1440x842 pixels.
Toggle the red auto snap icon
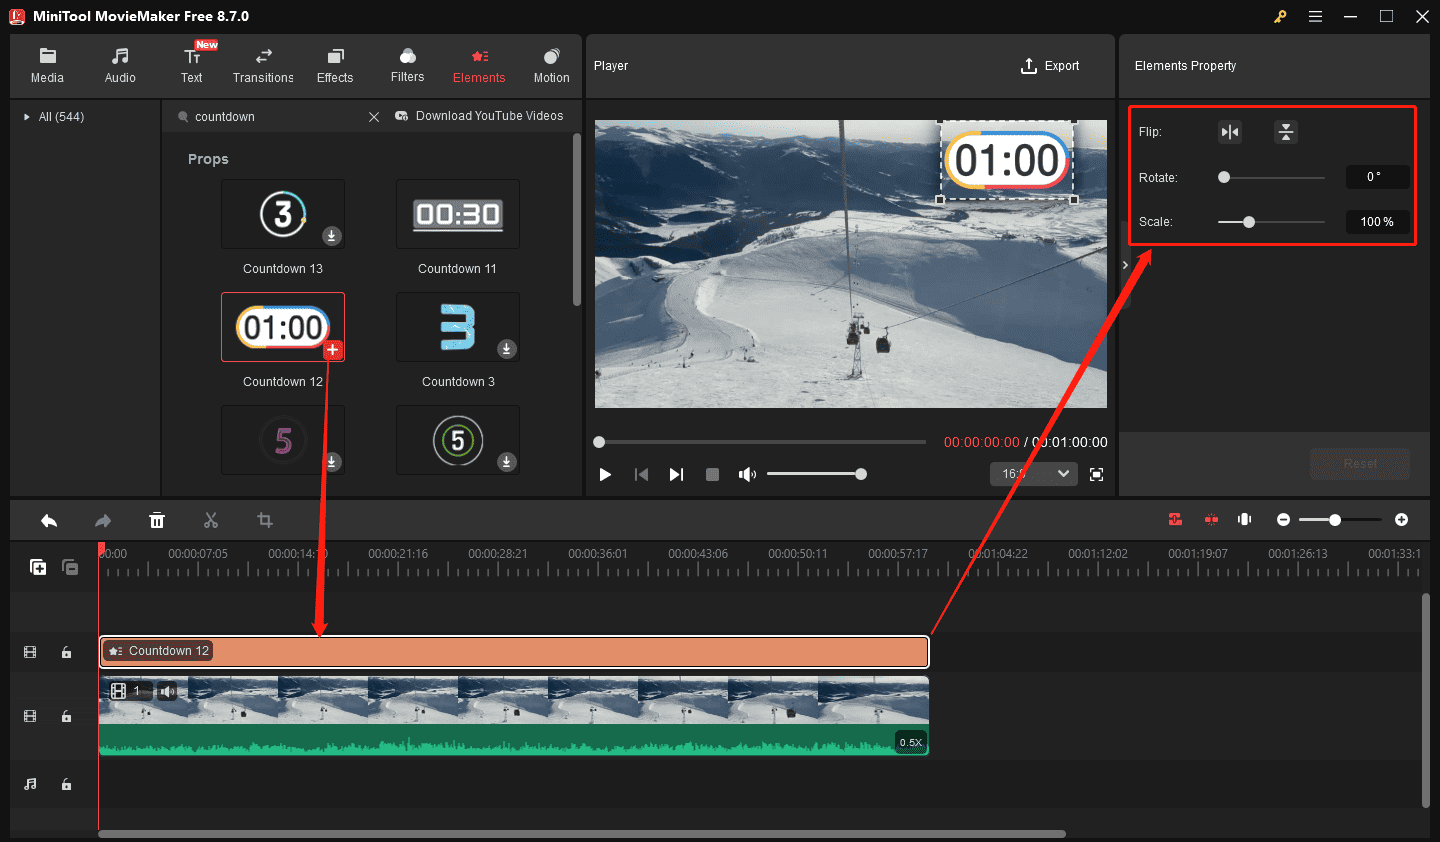click(x=1175, y=519)
